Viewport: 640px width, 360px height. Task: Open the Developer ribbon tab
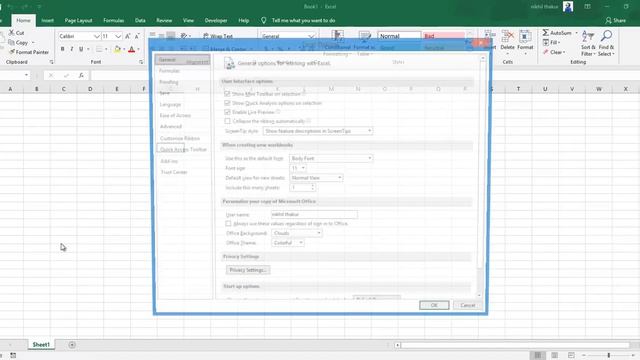click(216, 20)
